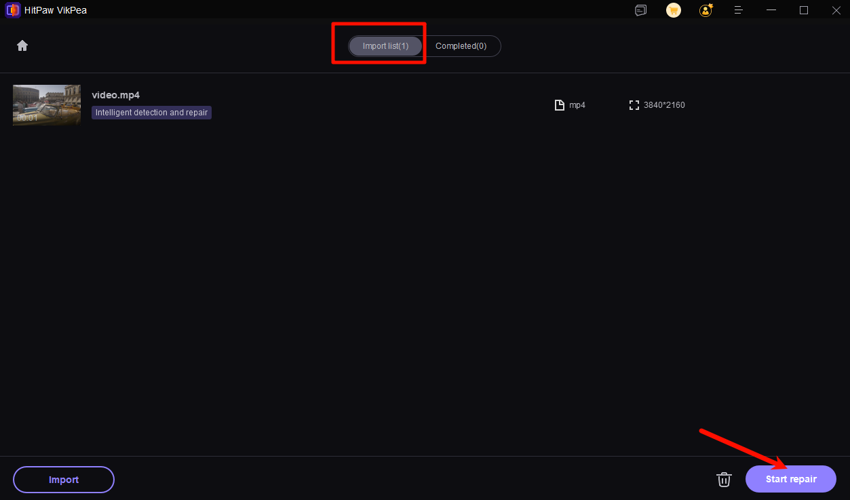Screen dimensions: 850x500
Task: Click the video.mp4 file name
Action: (x=116, y=95)
